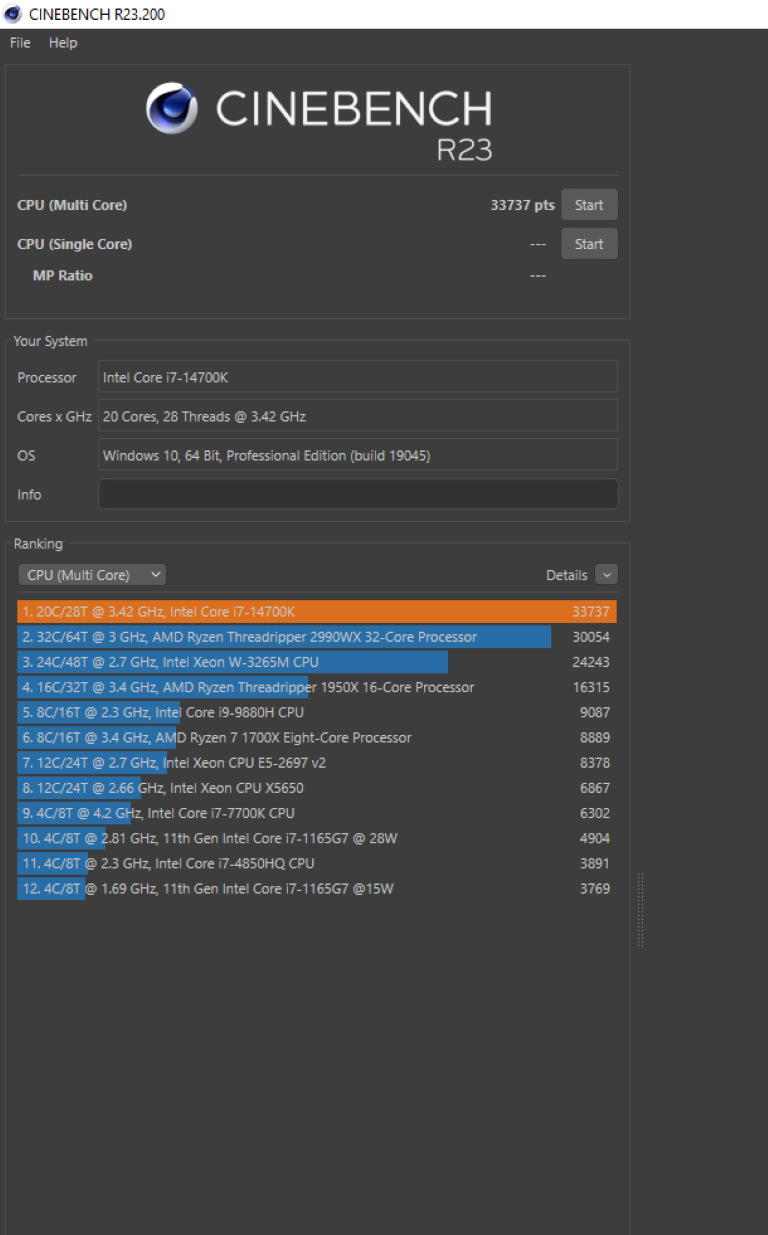Screen dimensions: 768x1235
Task: Click the Cinebench logo sphere icon
Action: pyautogui.click(x=172, y=108)
